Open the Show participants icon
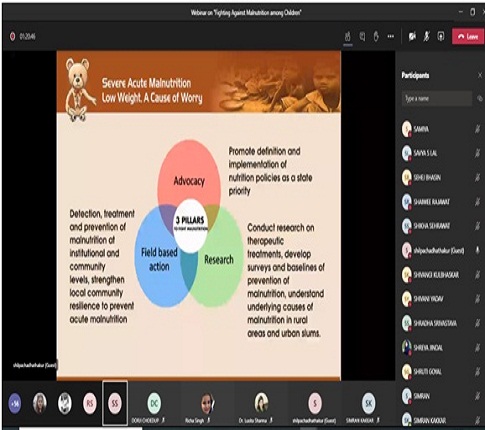485x430 pixels. click(348, 36)
